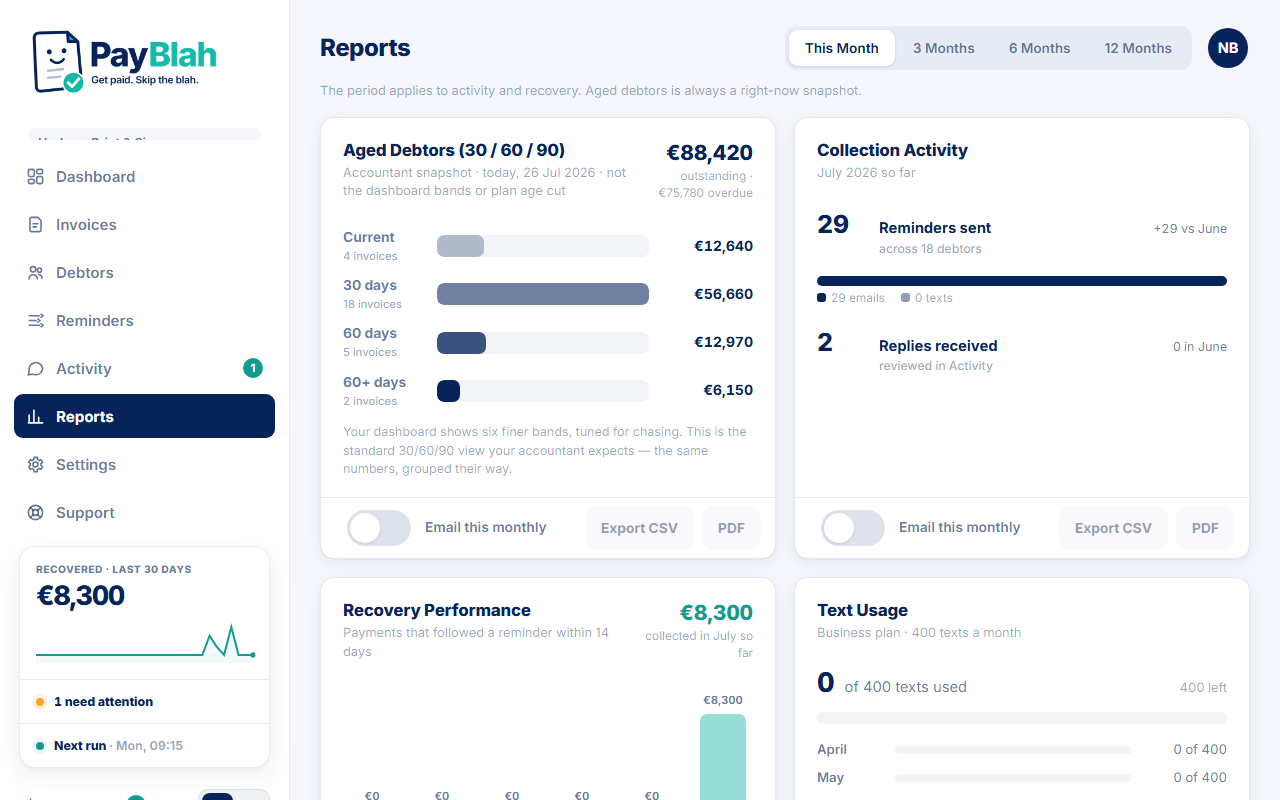Open the Support page
The width and height of the screenshot is (1280, 800).
point(144,513)
